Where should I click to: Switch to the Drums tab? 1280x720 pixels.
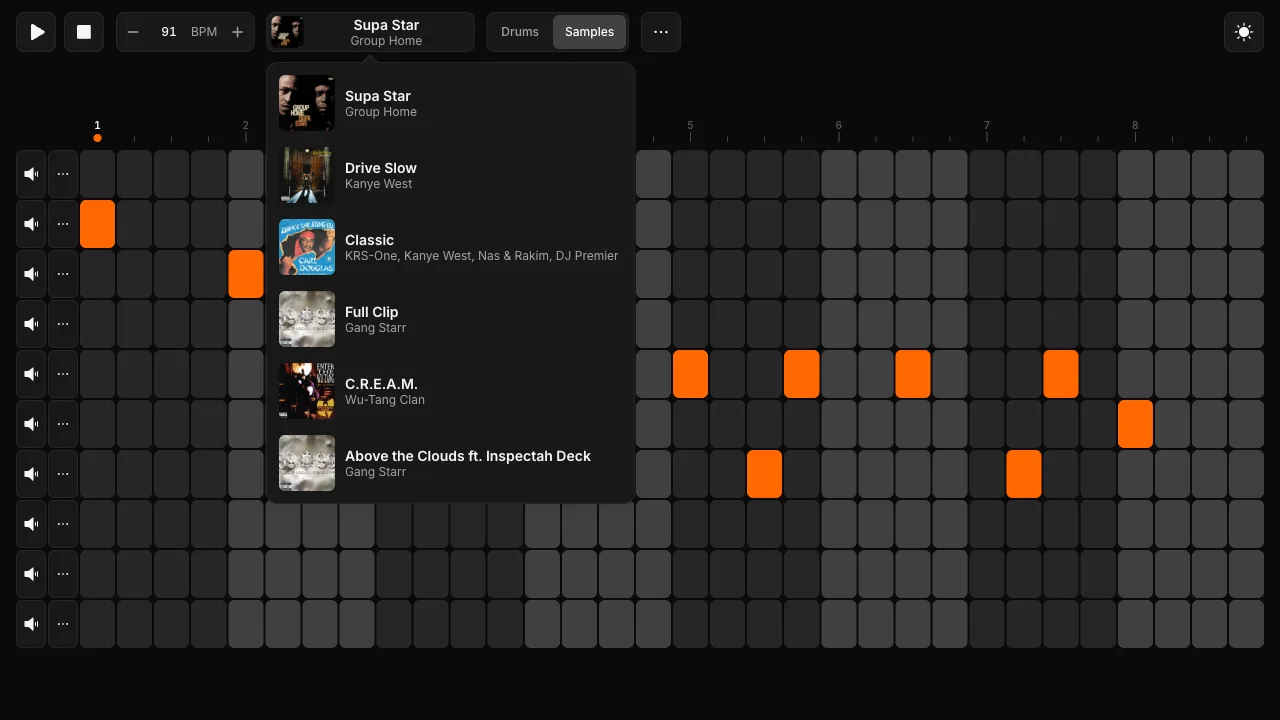520,32
